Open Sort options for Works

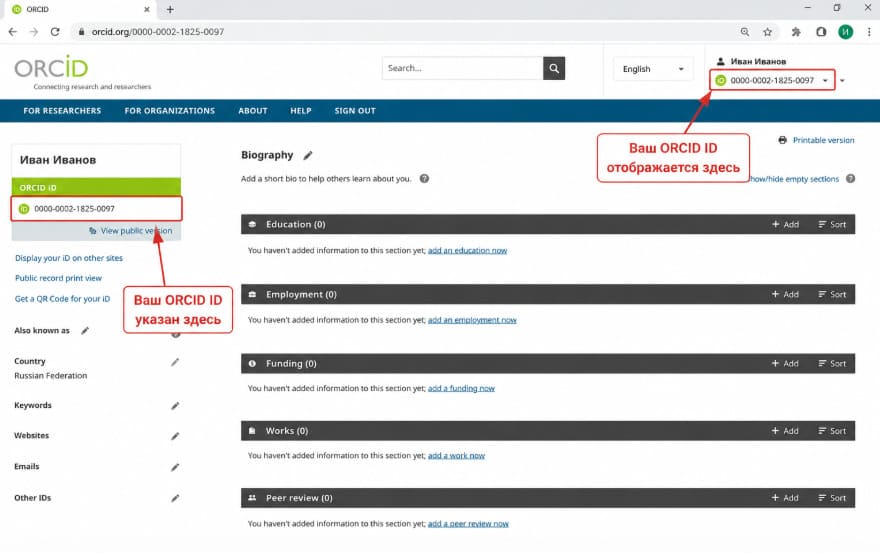point(832,431)
